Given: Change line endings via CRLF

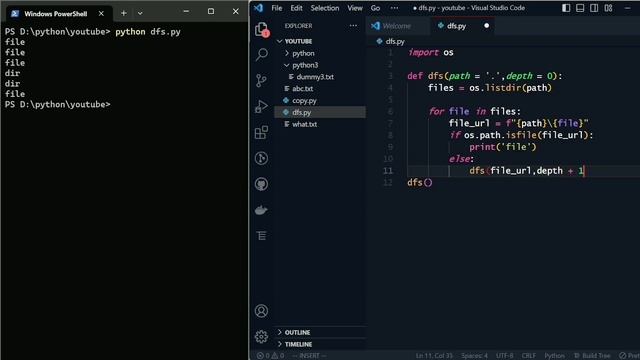Looking at the screenshot, I should (x=529, y=356).
